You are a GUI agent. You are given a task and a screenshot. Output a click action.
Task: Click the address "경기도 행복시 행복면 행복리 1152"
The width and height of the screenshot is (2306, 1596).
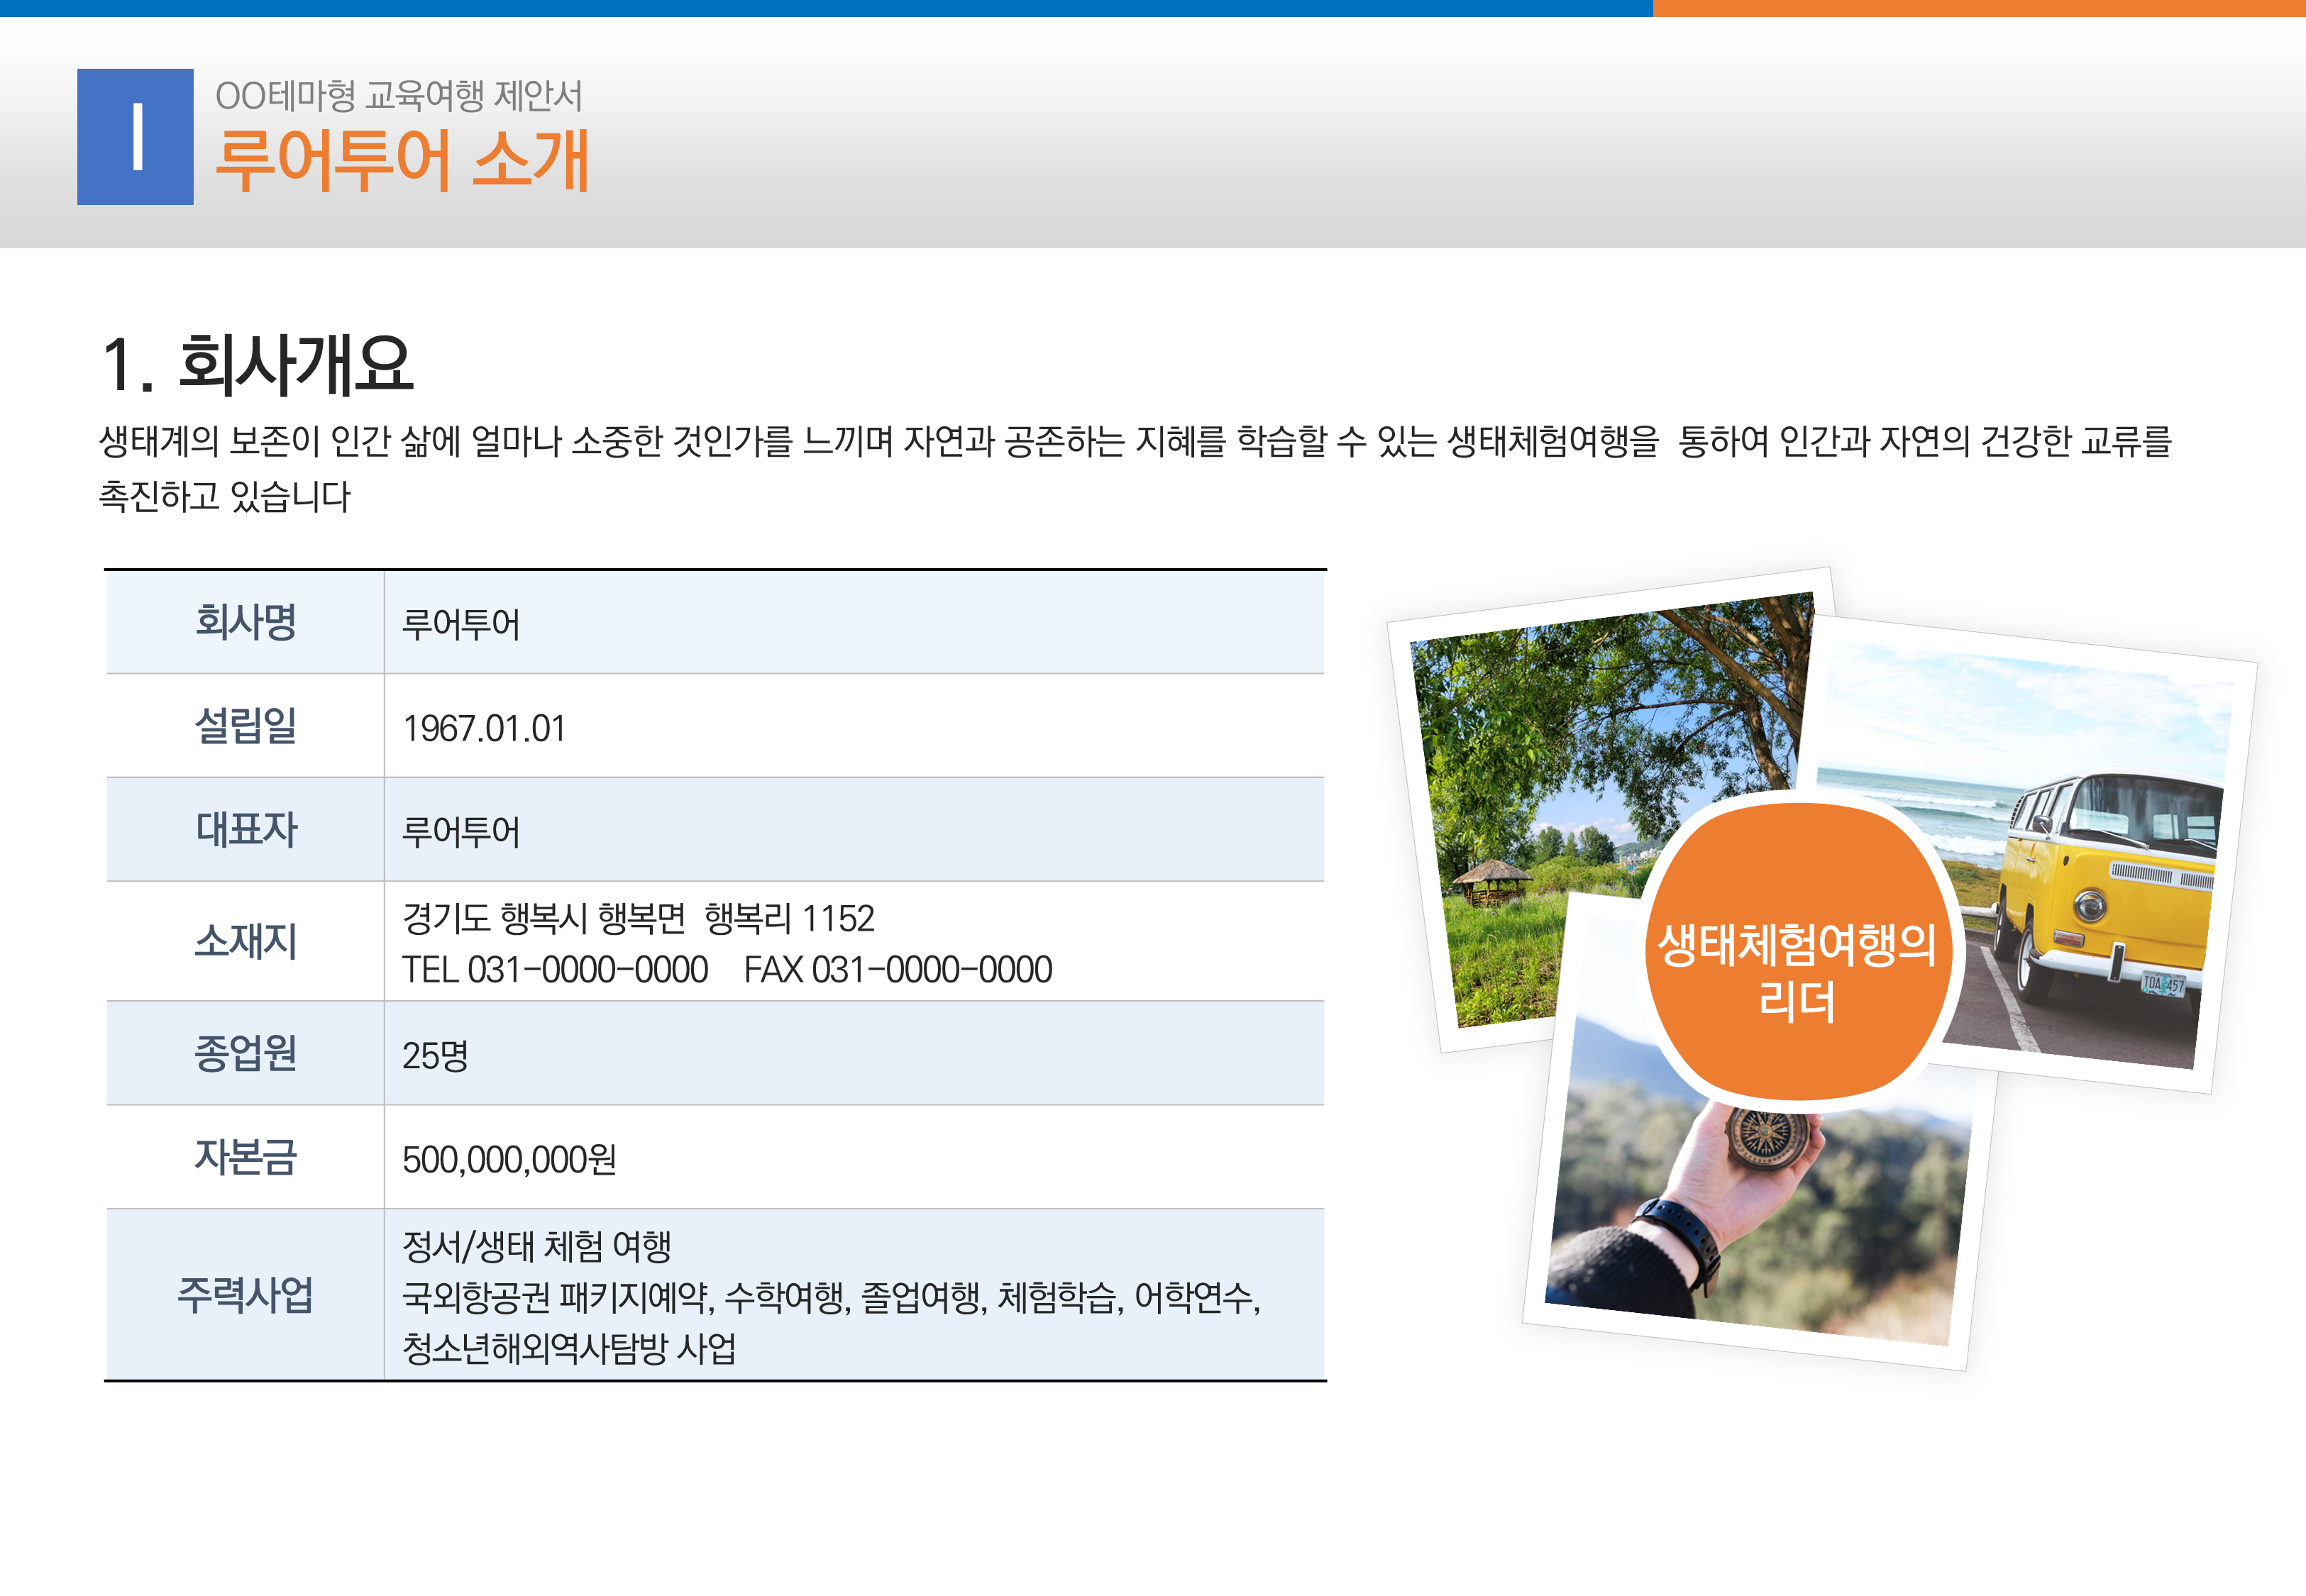tap(638, 918)
